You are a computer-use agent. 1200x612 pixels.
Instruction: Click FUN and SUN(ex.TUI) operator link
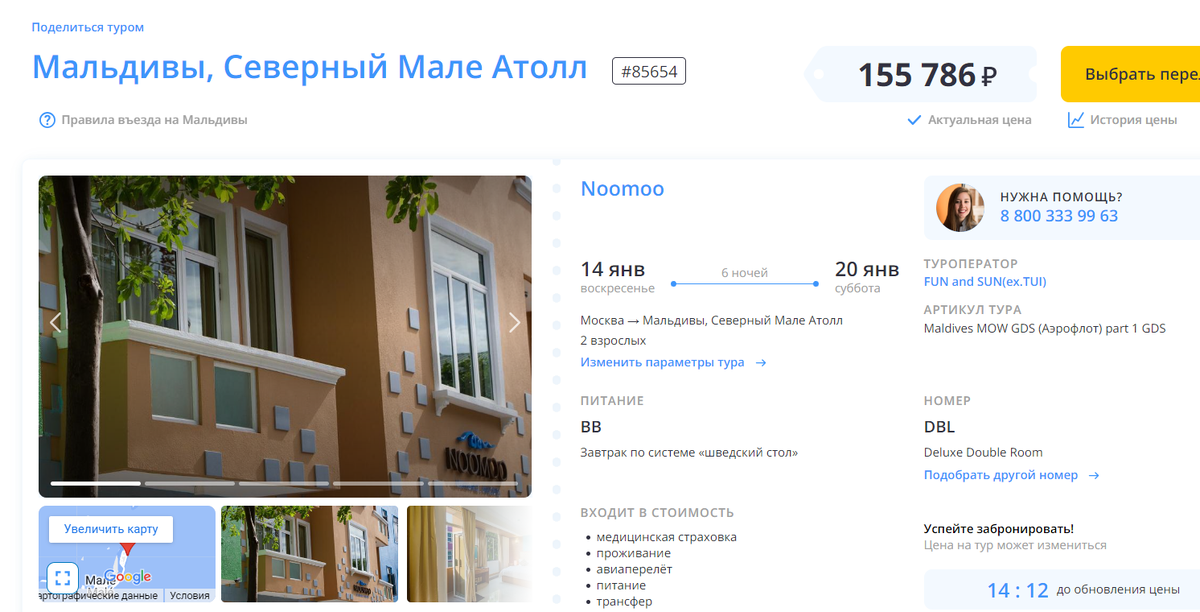point(985,282)
